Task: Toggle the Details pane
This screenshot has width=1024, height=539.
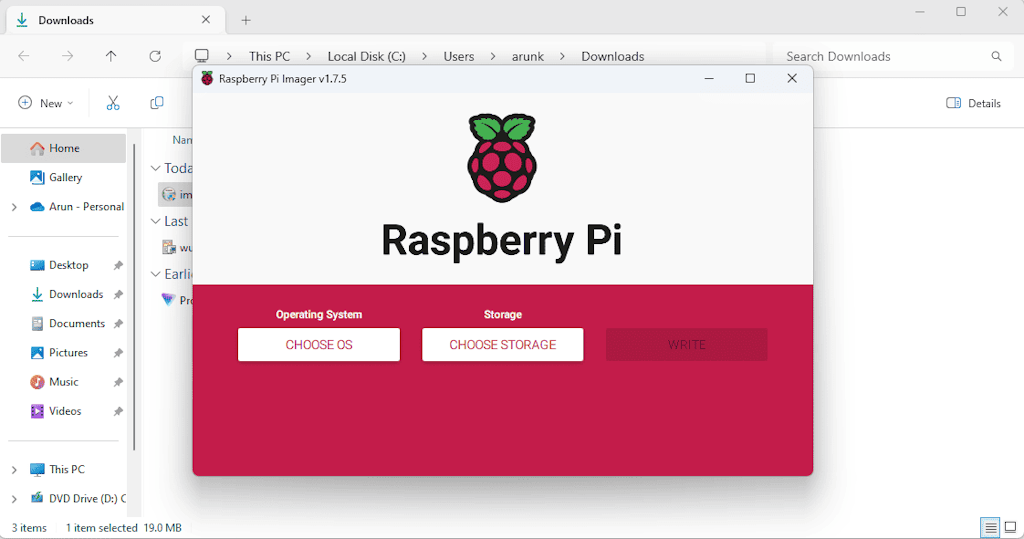Action: (x=973, y=103)
